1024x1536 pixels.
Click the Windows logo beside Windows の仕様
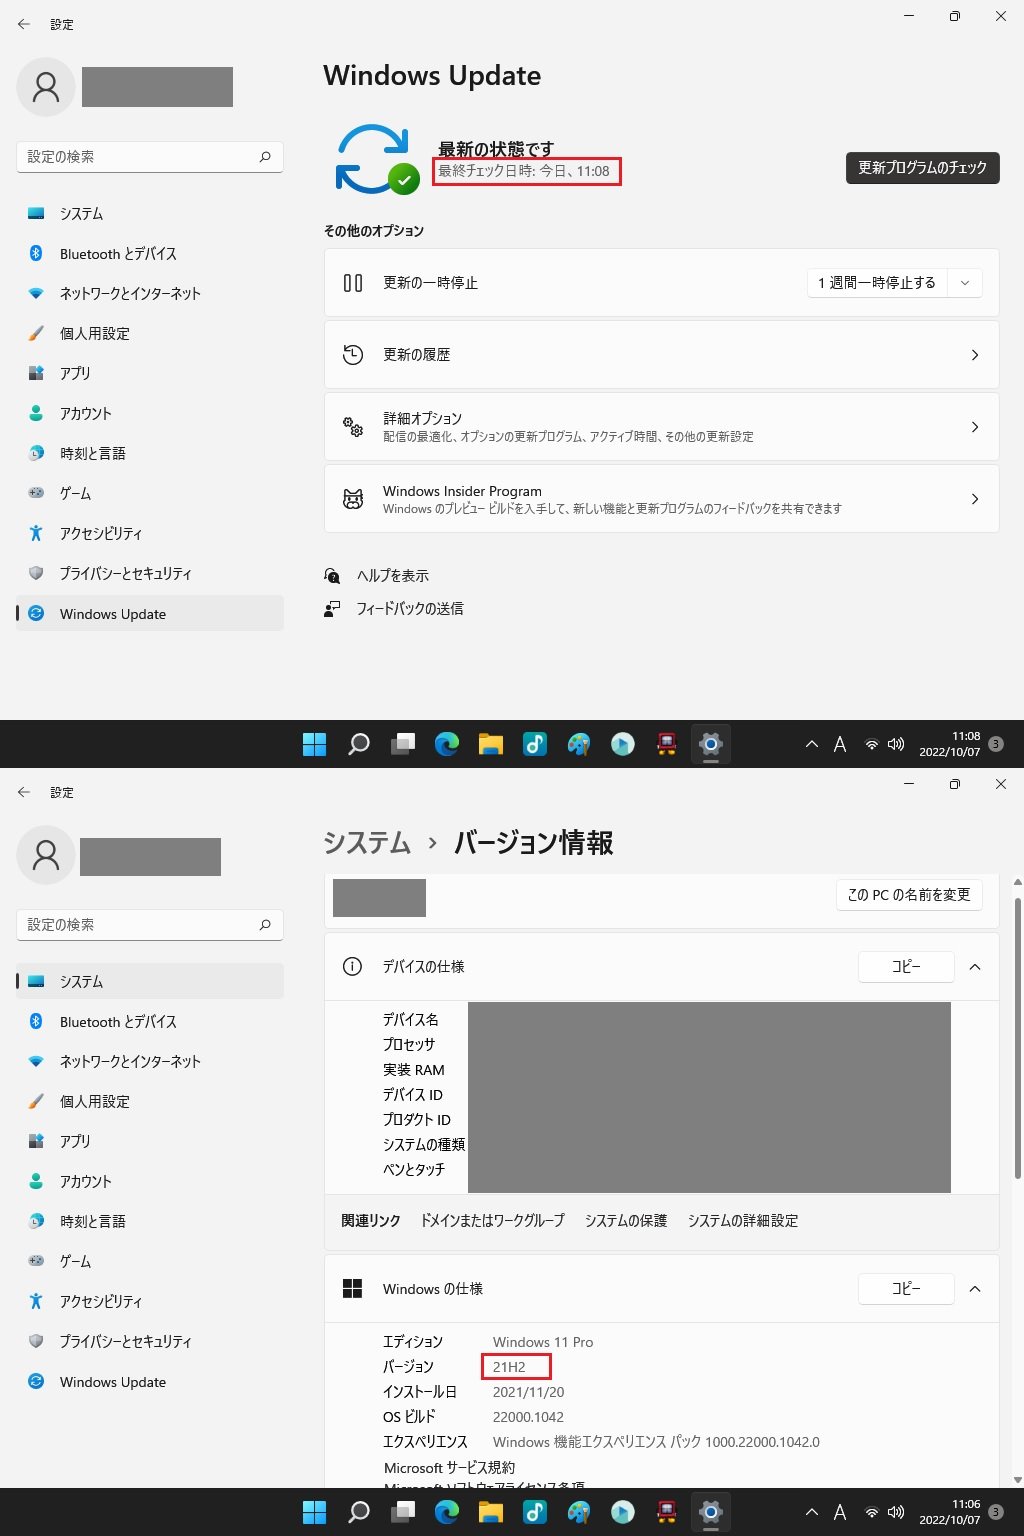point(352,1289)
